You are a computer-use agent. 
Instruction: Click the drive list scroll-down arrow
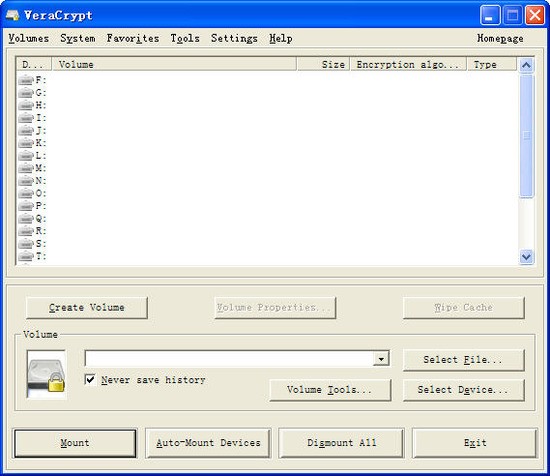[526, 257]
